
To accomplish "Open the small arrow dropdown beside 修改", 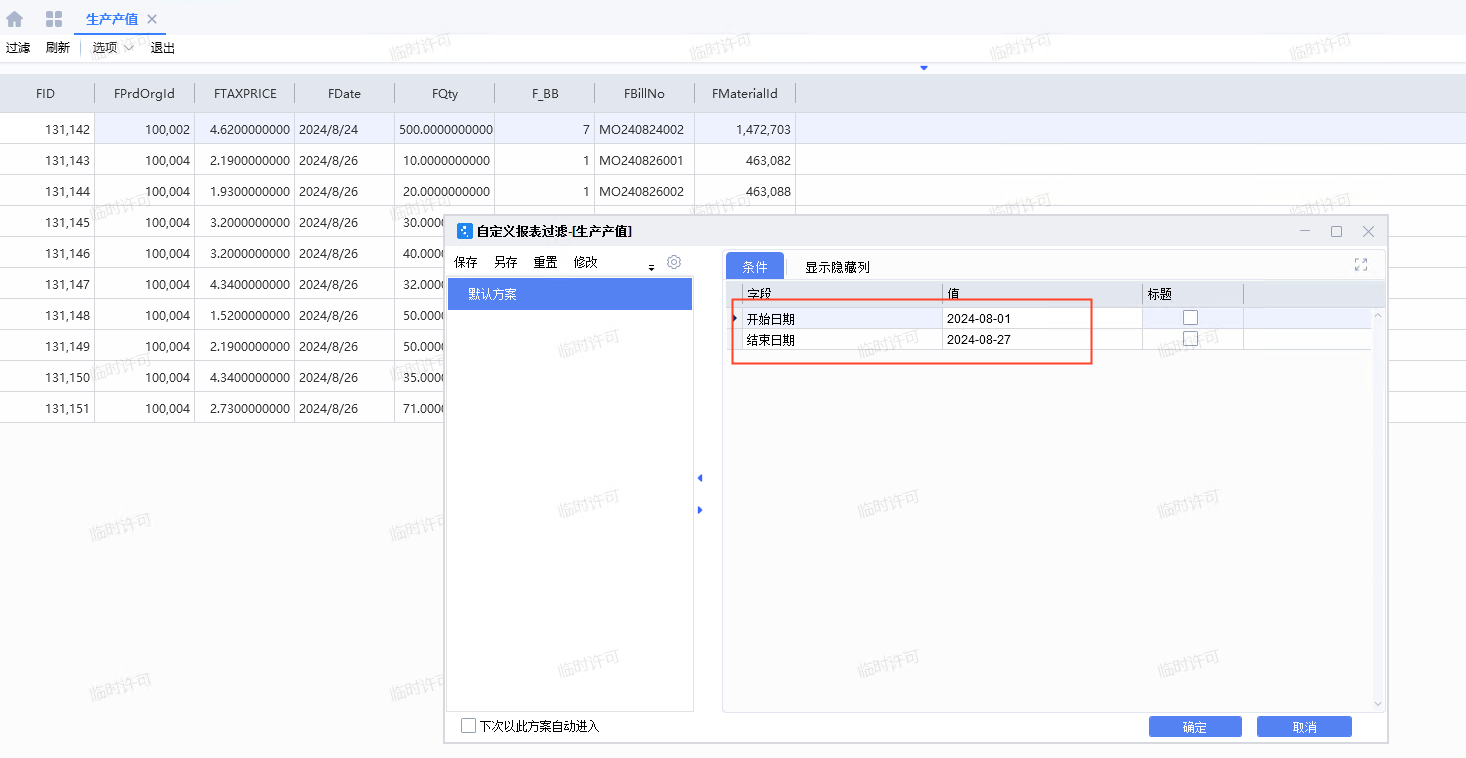I will click(x=652, y=267).
